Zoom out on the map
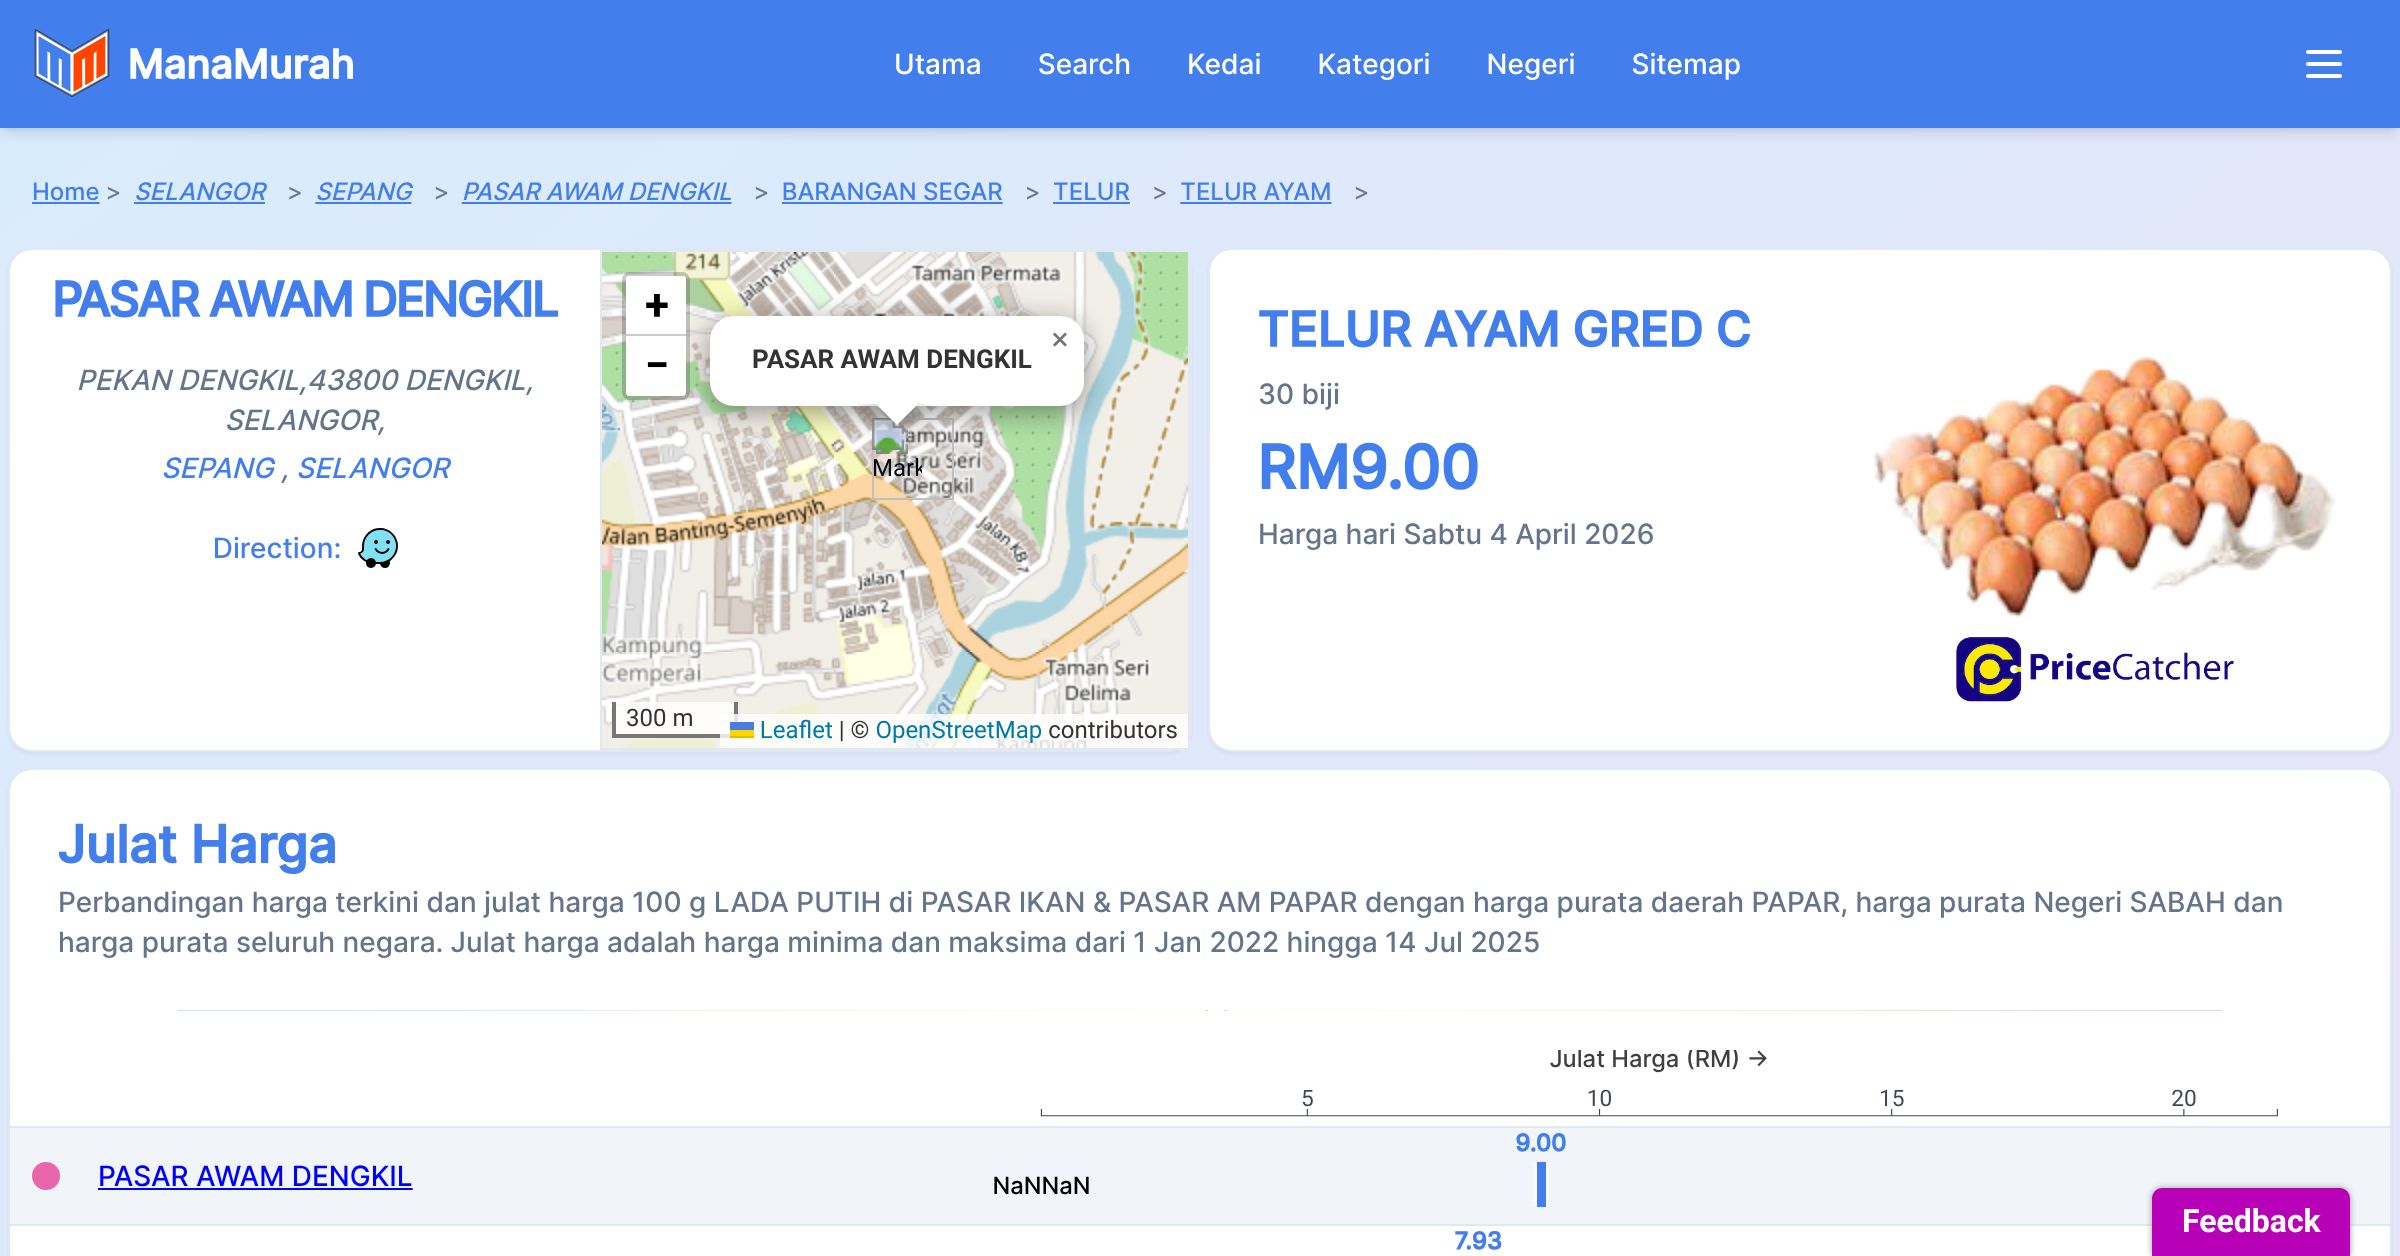 coord(656,365)
